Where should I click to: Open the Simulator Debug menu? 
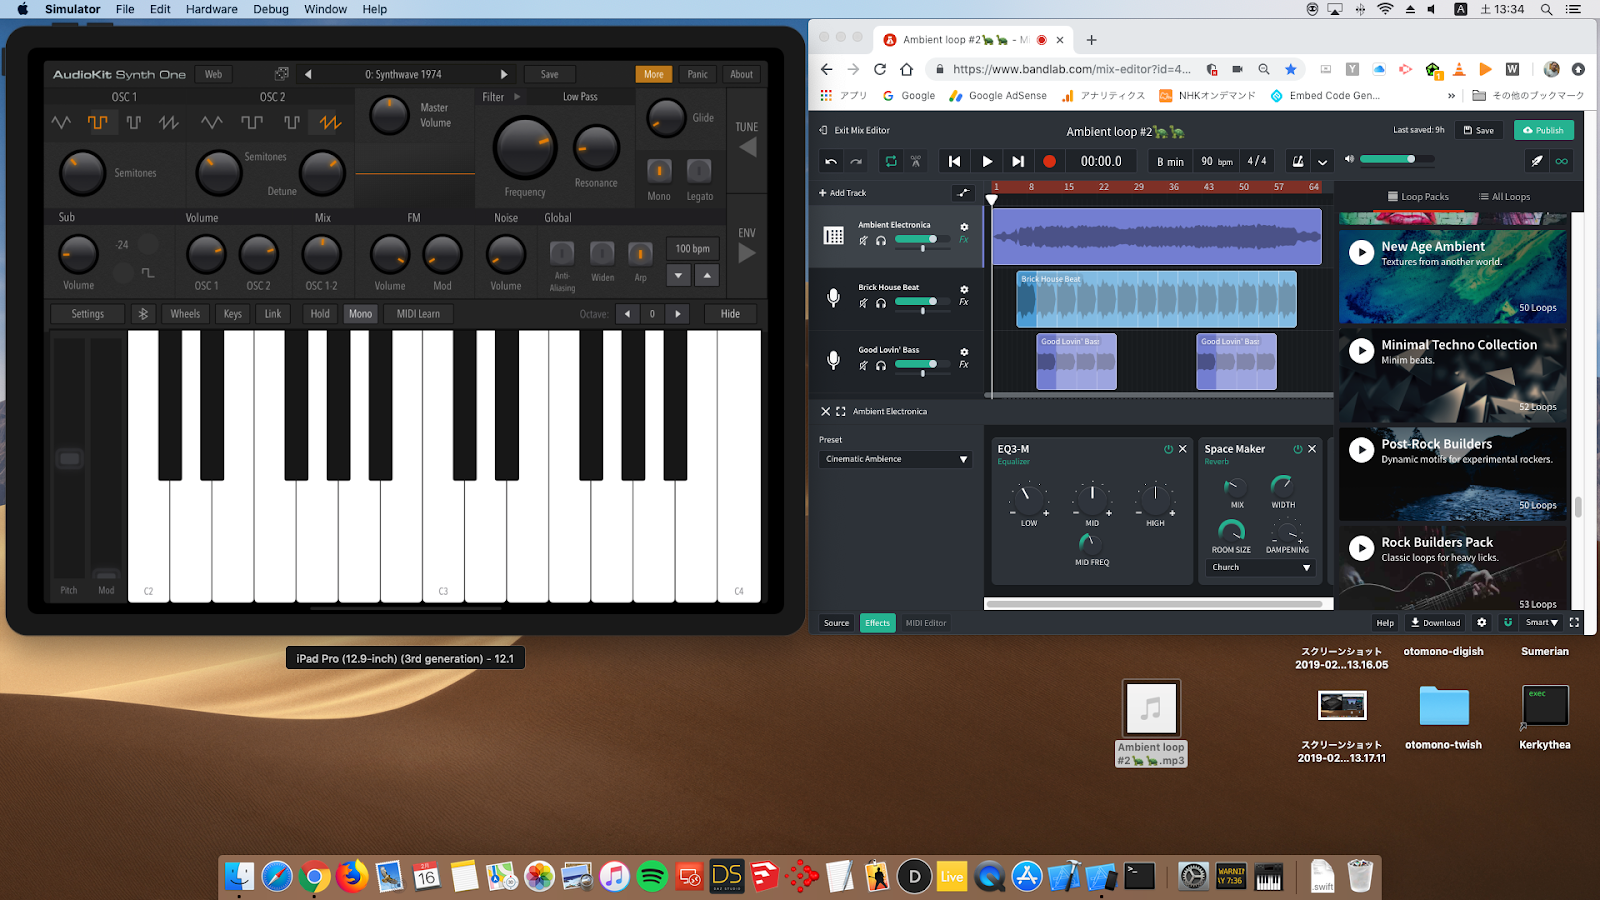[x=271, y=9]
